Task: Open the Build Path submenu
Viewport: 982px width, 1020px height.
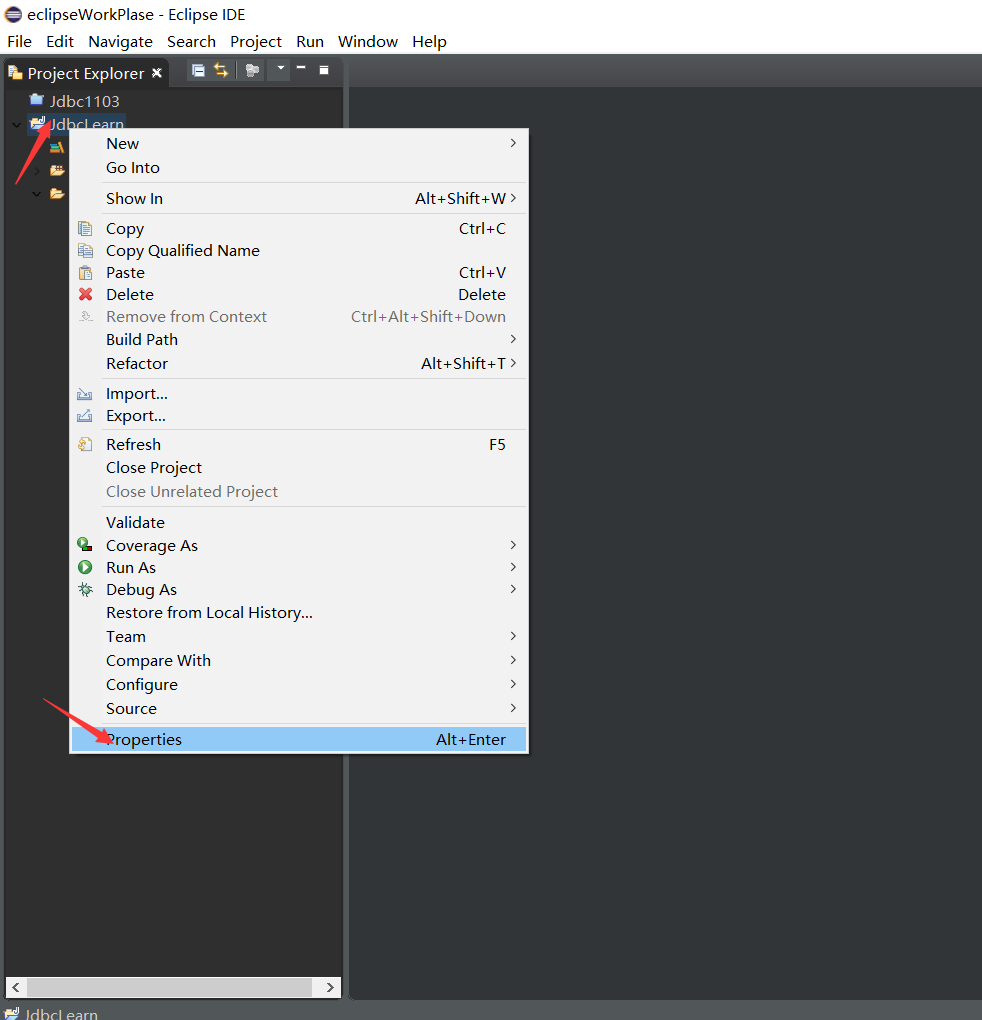Action: pos(299,339)
